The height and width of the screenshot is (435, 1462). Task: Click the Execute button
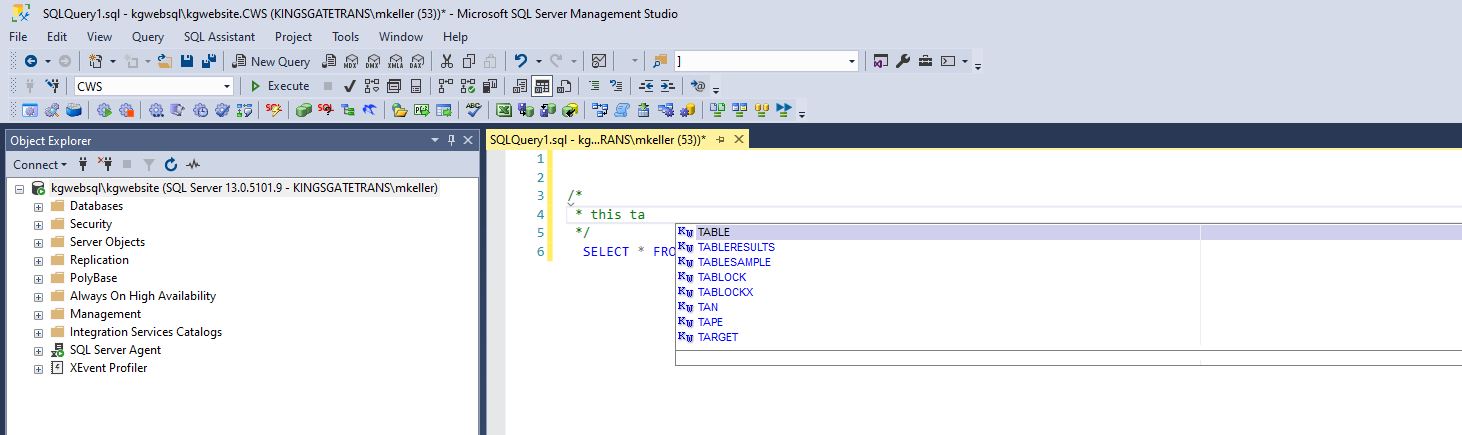(x=280, y=86)
